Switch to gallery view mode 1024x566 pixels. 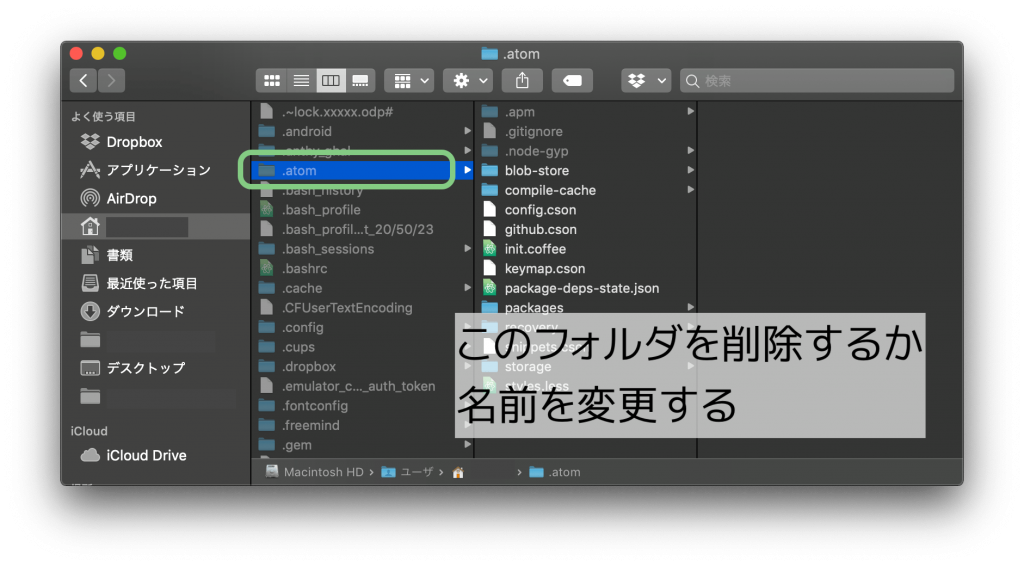[x=360, y=80]
